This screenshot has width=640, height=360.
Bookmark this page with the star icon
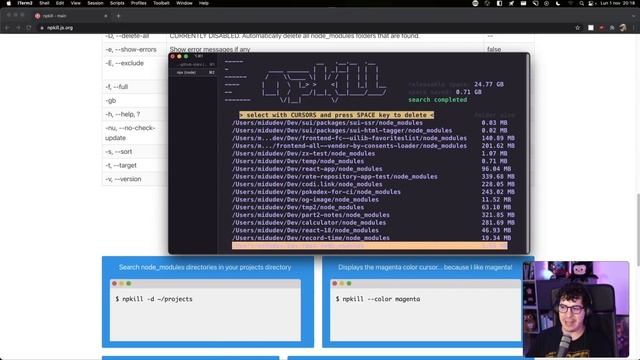[578, 28]
